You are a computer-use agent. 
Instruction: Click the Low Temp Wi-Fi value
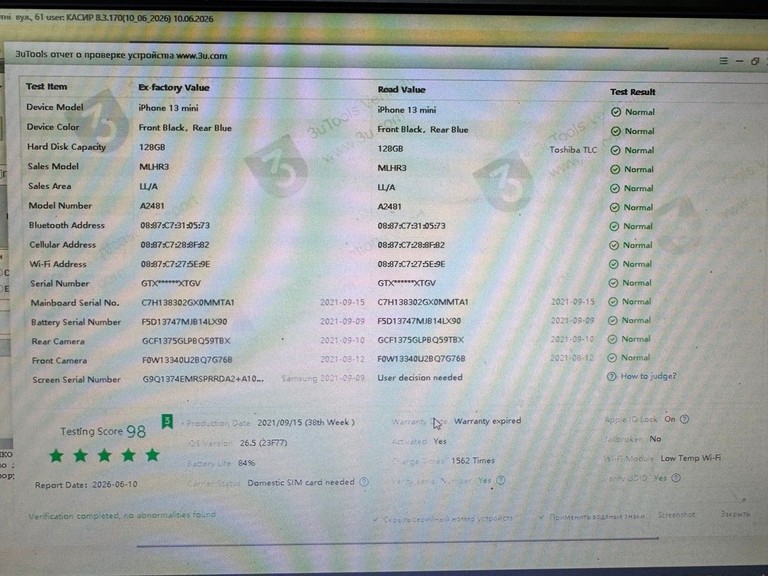(691, 458)
